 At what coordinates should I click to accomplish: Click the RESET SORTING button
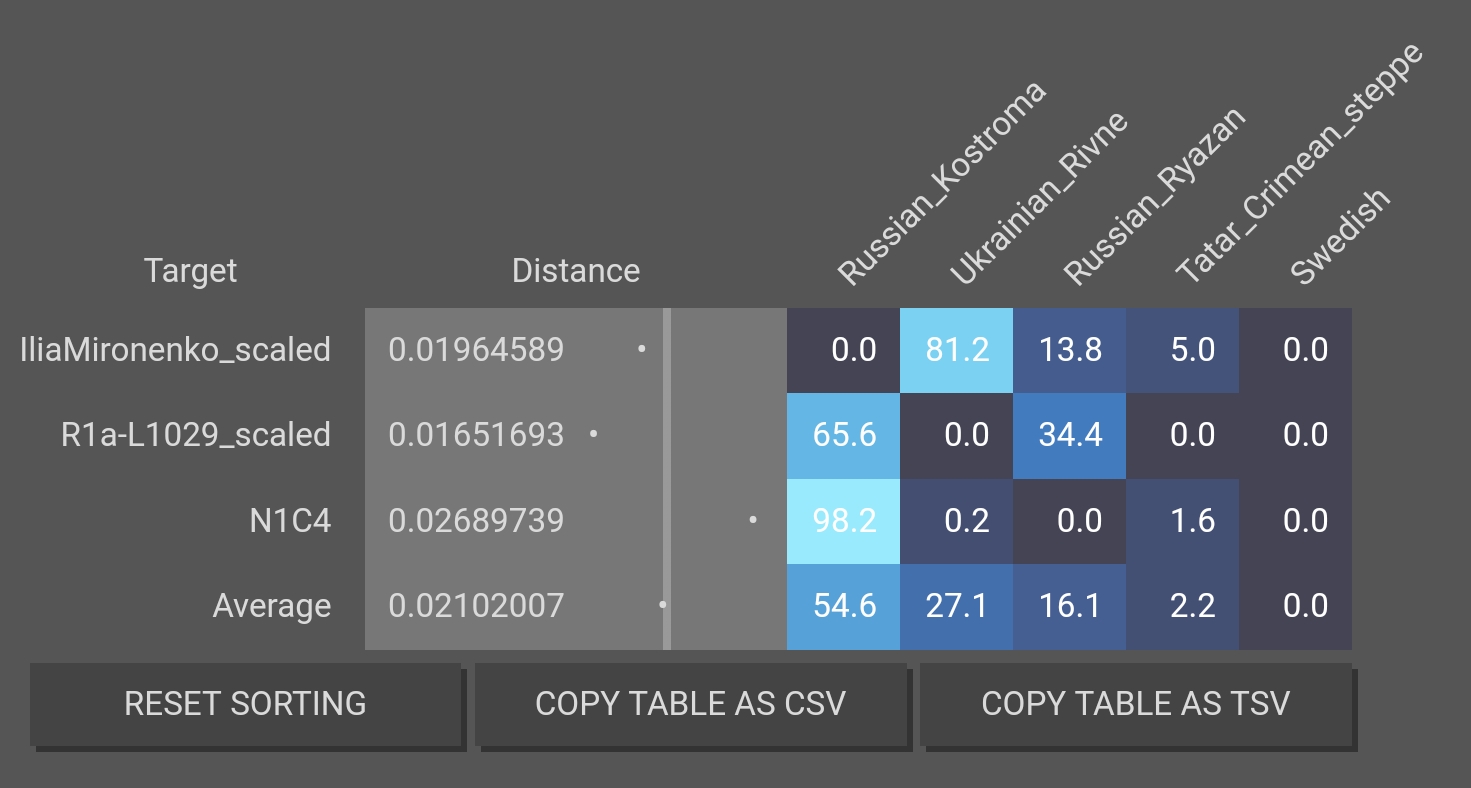[245, 704]
